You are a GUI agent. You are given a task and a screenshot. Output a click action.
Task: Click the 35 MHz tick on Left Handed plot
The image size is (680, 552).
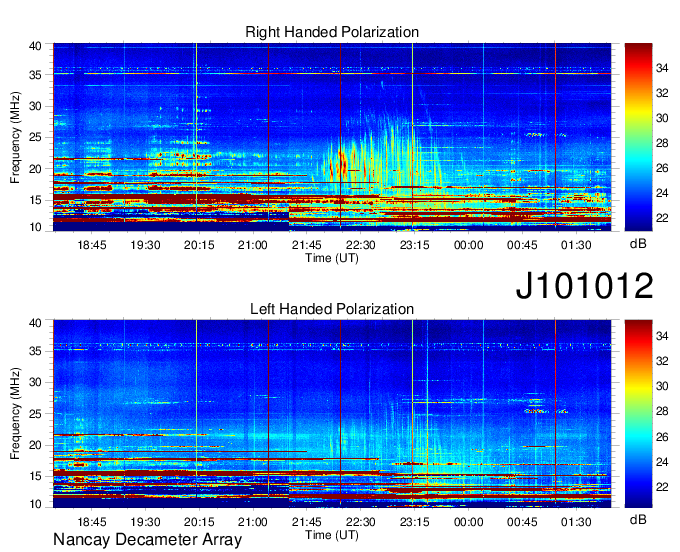[35, 351]
